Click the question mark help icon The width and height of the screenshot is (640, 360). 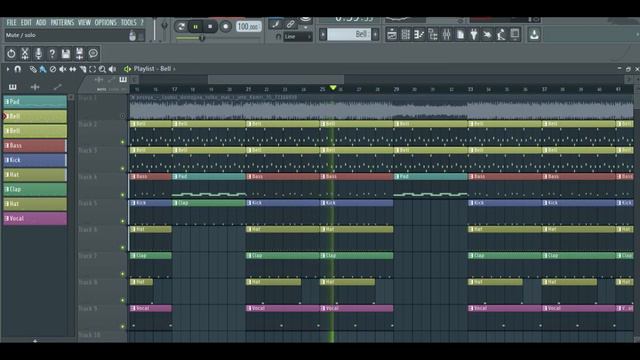(x=52, y=53)
